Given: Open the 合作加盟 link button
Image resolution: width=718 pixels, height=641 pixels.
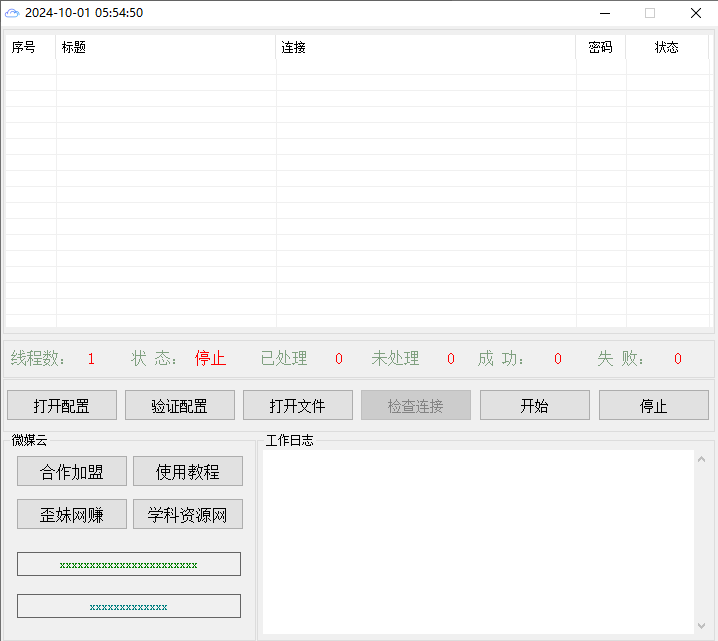Looking at the screenshot, I should click(x=72, y=471).
